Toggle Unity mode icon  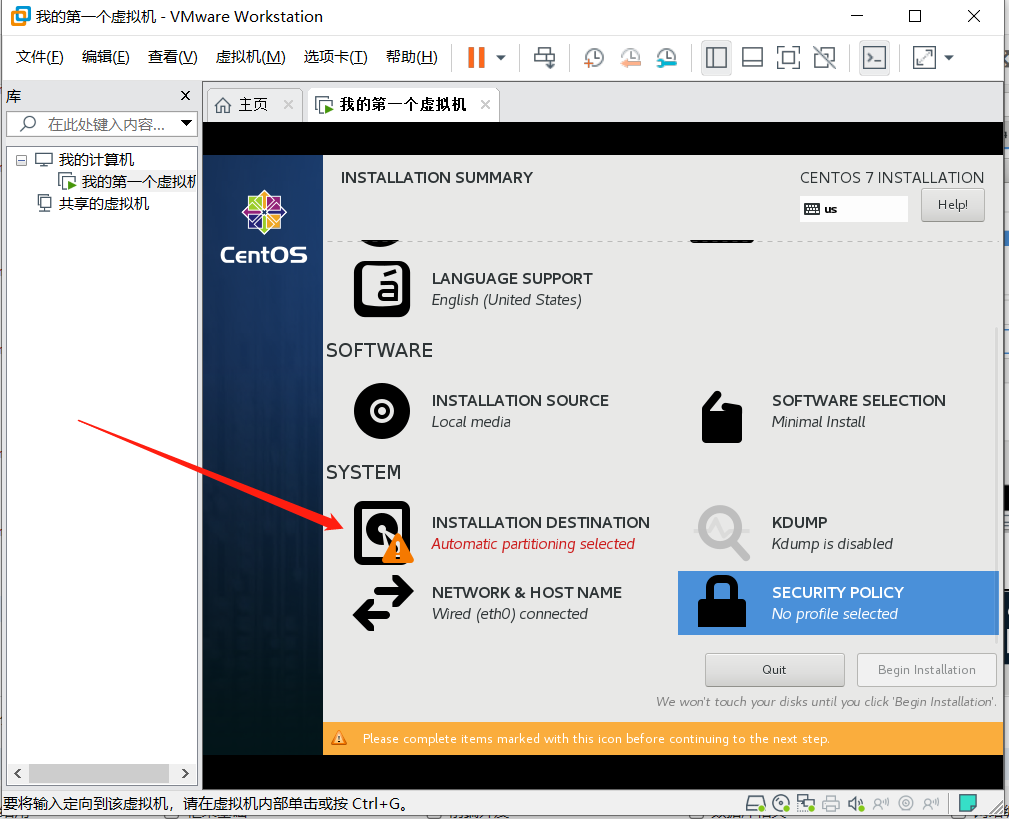(x=824, y=57)
